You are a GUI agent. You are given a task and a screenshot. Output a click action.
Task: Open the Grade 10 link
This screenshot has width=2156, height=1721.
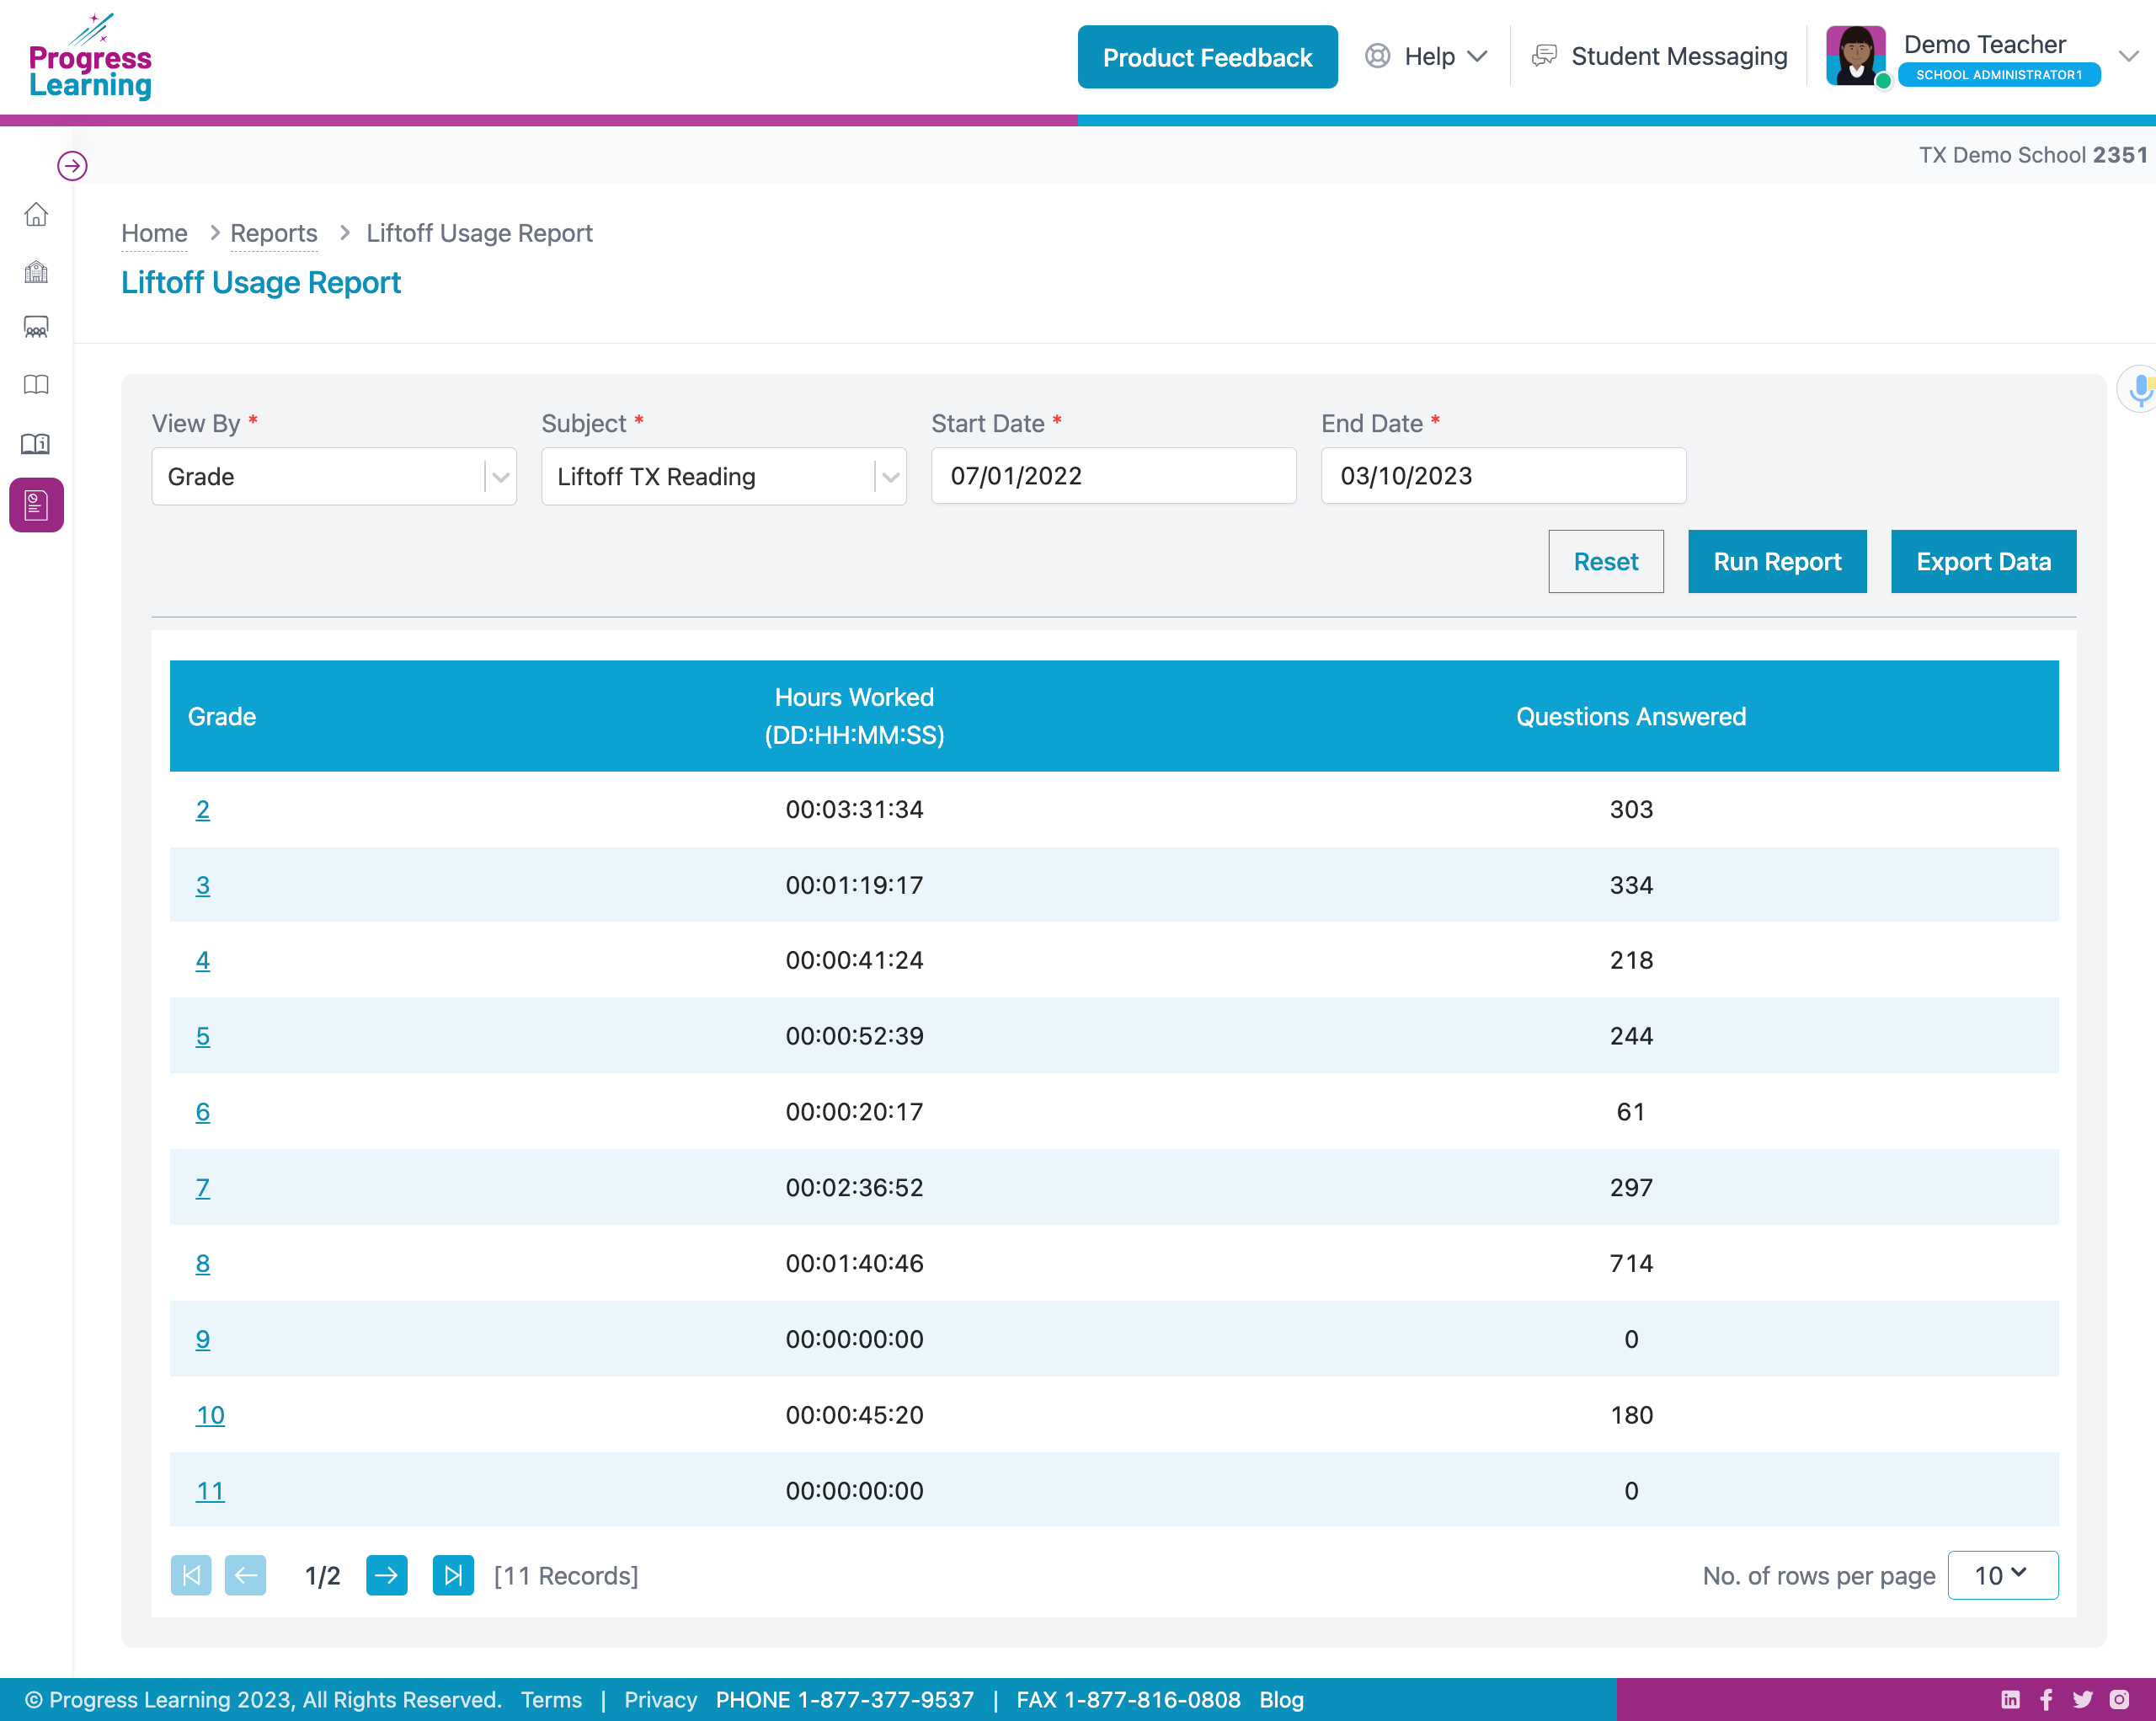pos(210,1415)
